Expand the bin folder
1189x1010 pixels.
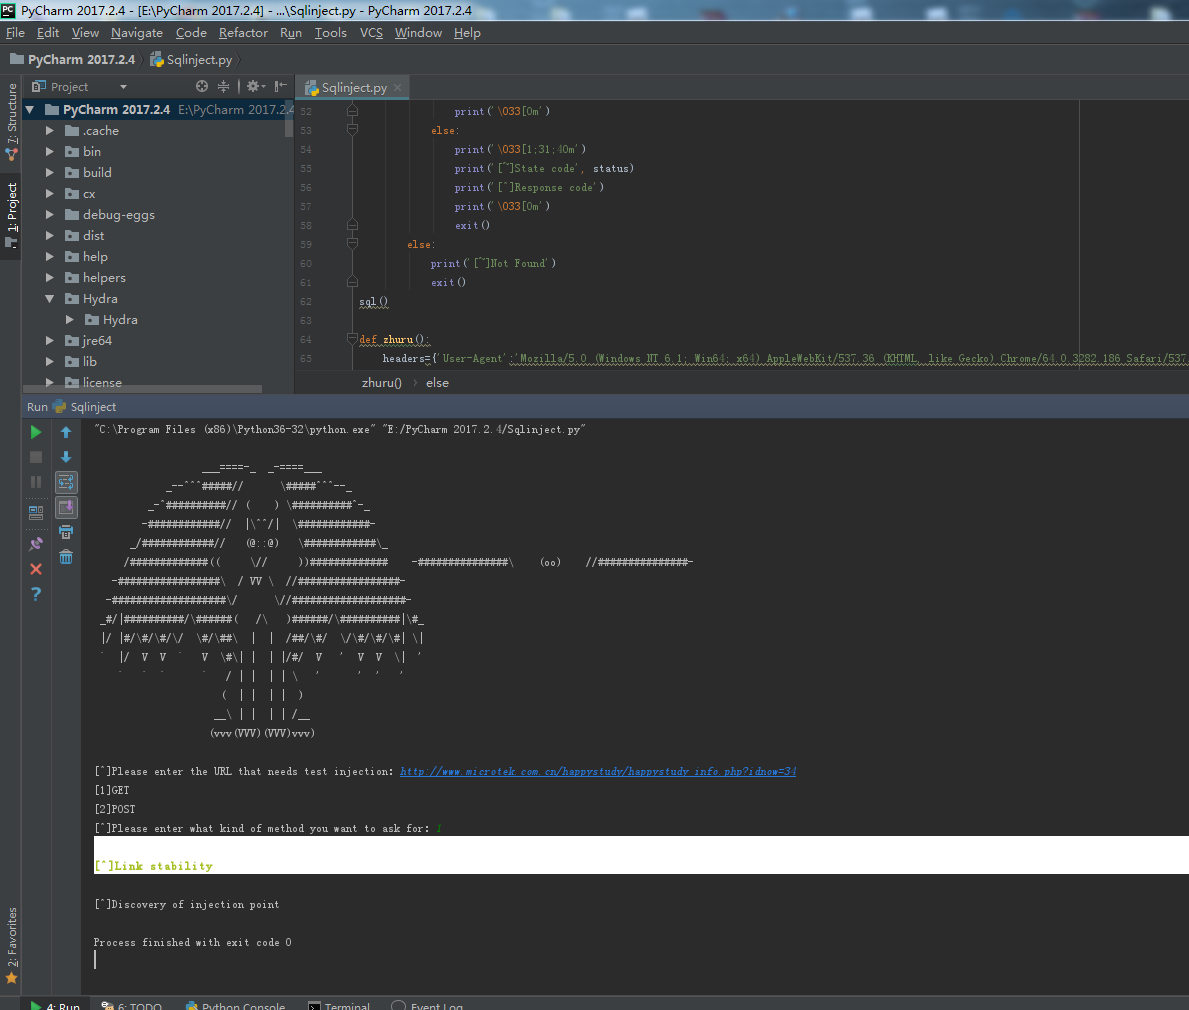click(x=49, y=152)
